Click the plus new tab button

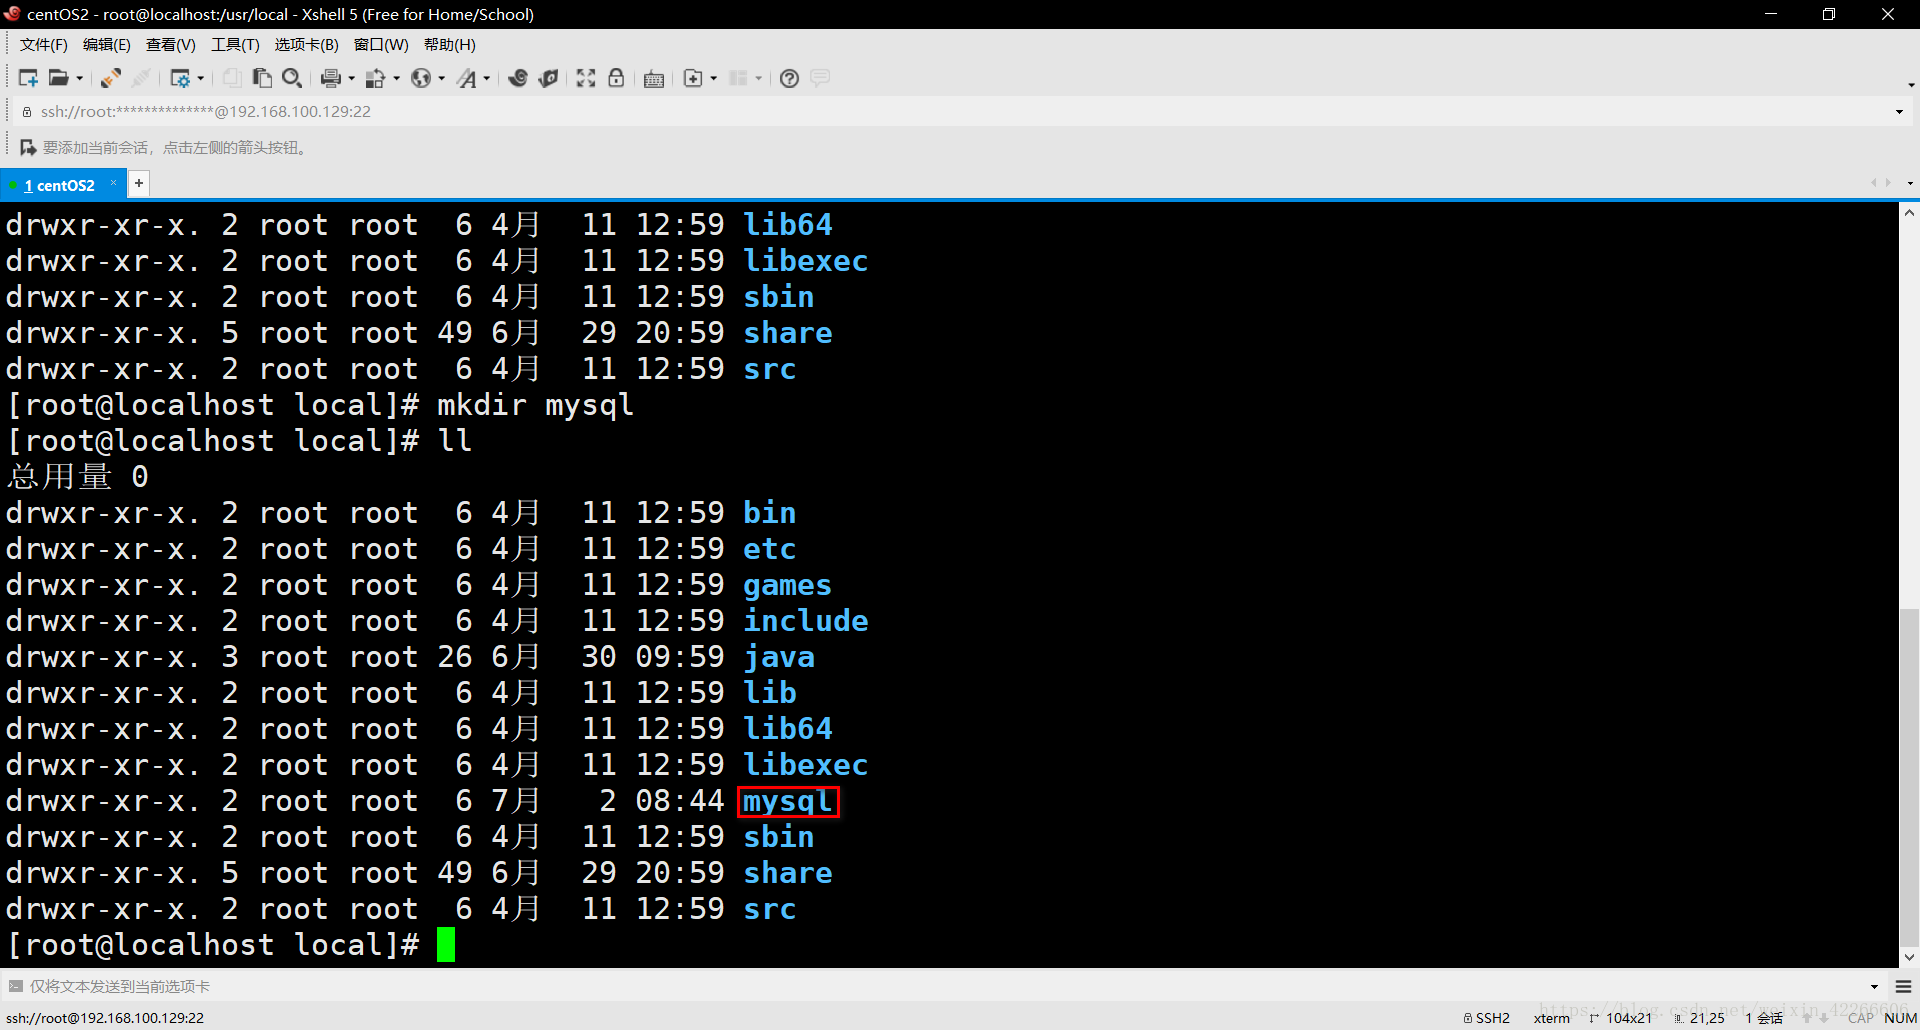point(139,183)
